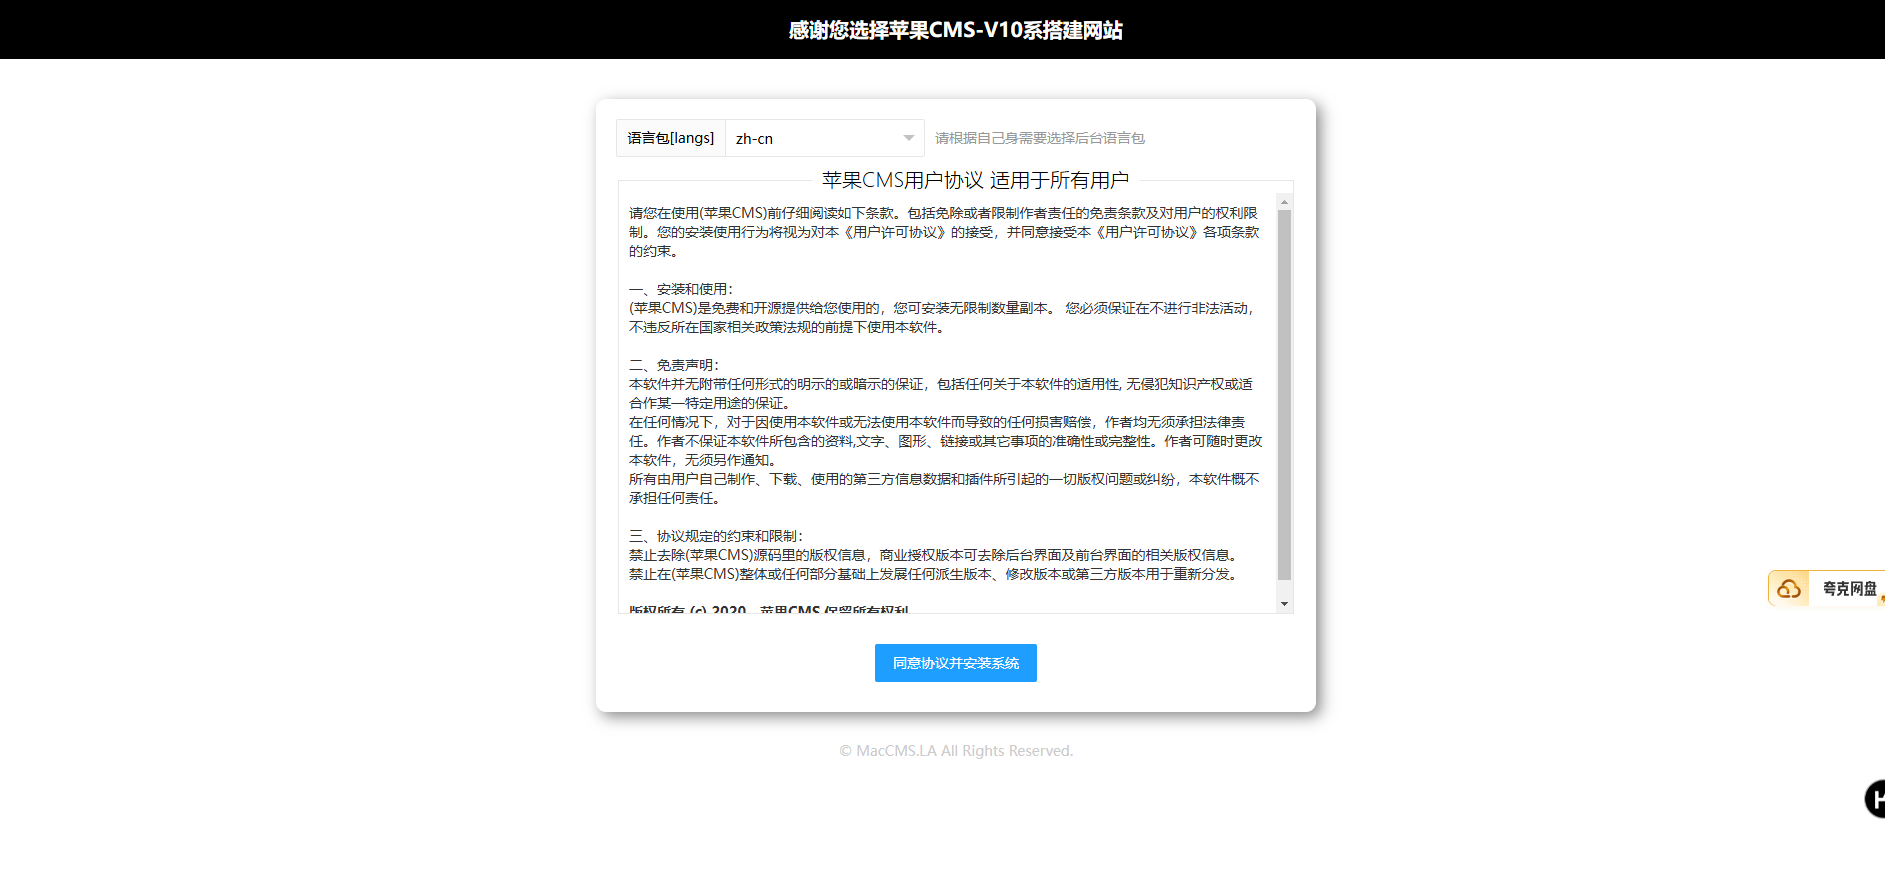Click the black circular floating icon
This screenshot has height=892, width=1885.
tap(1875, 799)
